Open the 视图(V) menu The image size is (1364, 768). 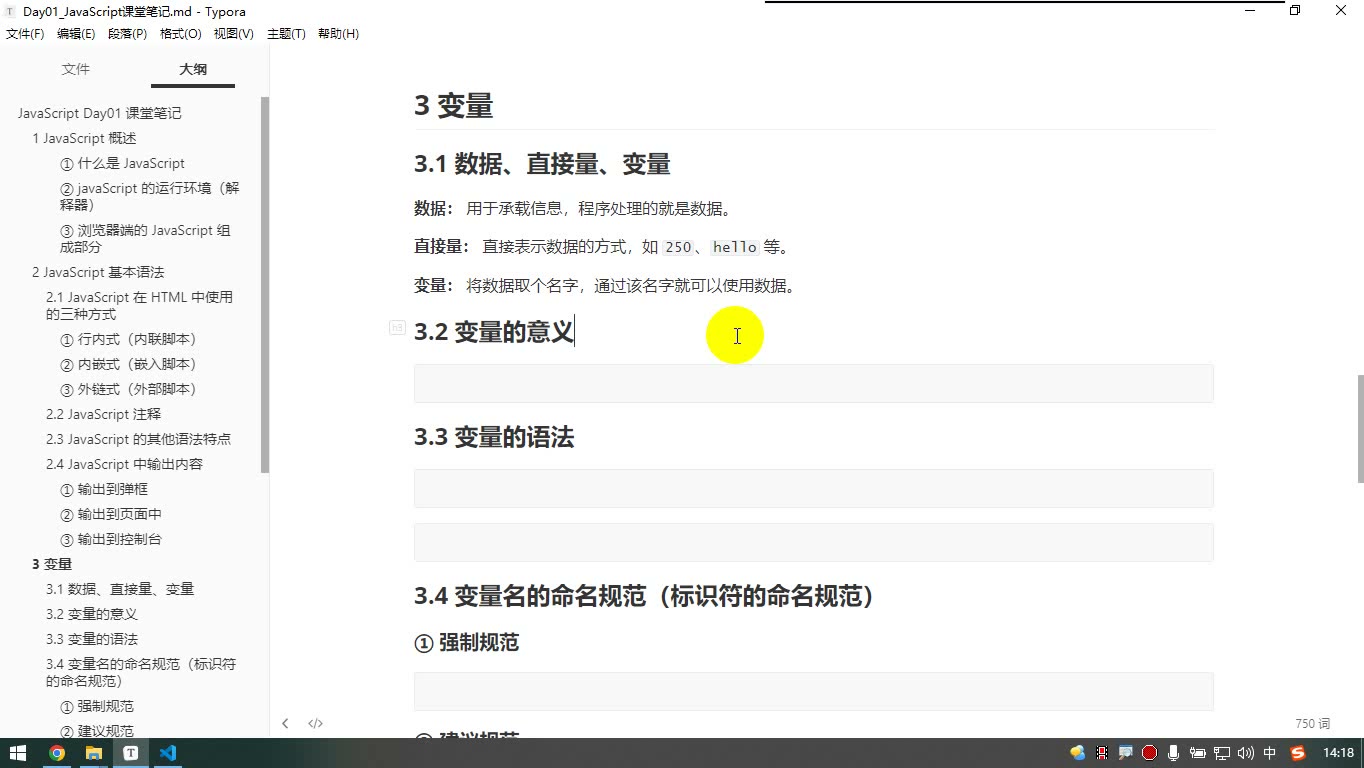(234, 34)
